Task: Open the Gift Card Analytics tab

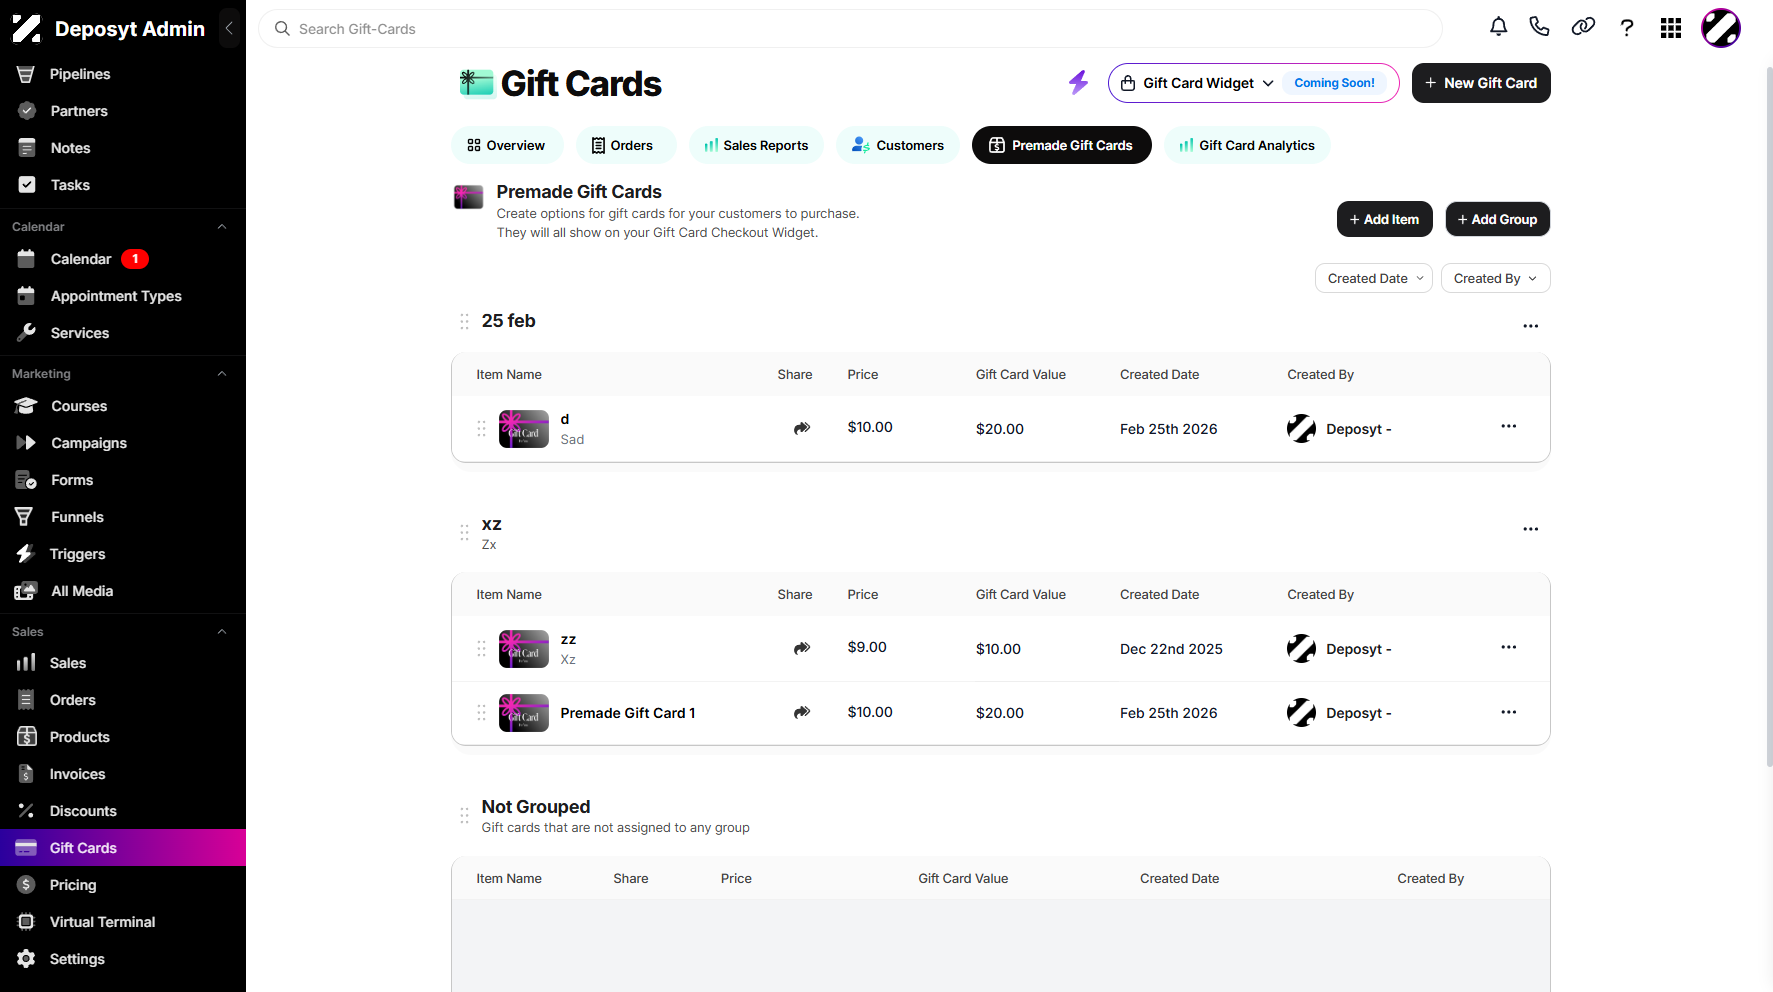Action: click(x=1247, y=145)
